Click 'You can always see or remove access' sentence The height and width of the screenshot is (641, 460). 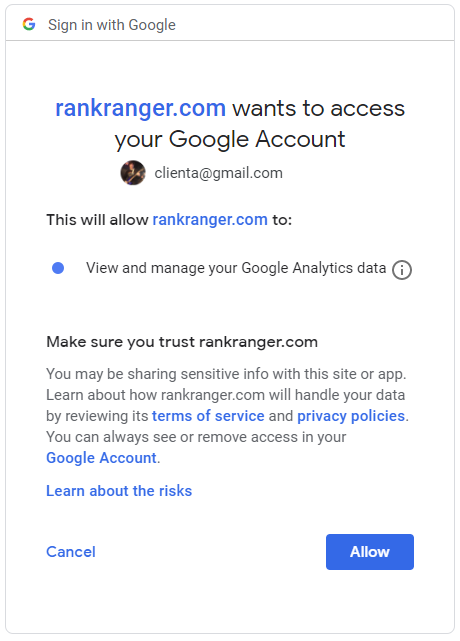click(x=196, y=437)
